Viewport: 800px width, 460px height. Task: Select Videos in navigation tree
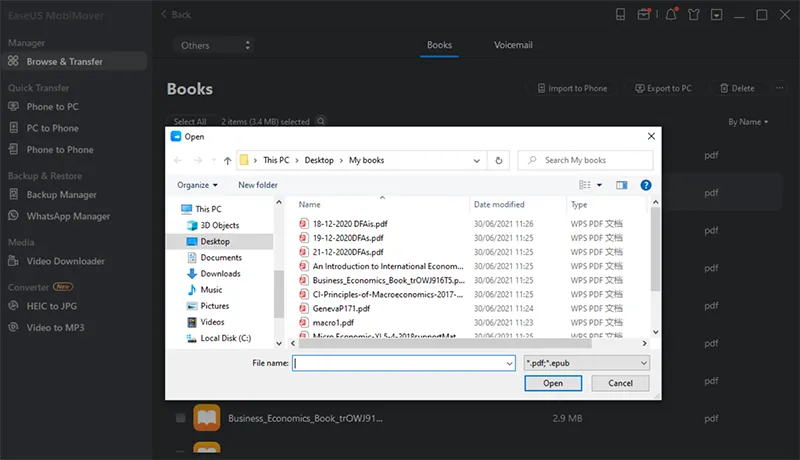click(212, 322)
